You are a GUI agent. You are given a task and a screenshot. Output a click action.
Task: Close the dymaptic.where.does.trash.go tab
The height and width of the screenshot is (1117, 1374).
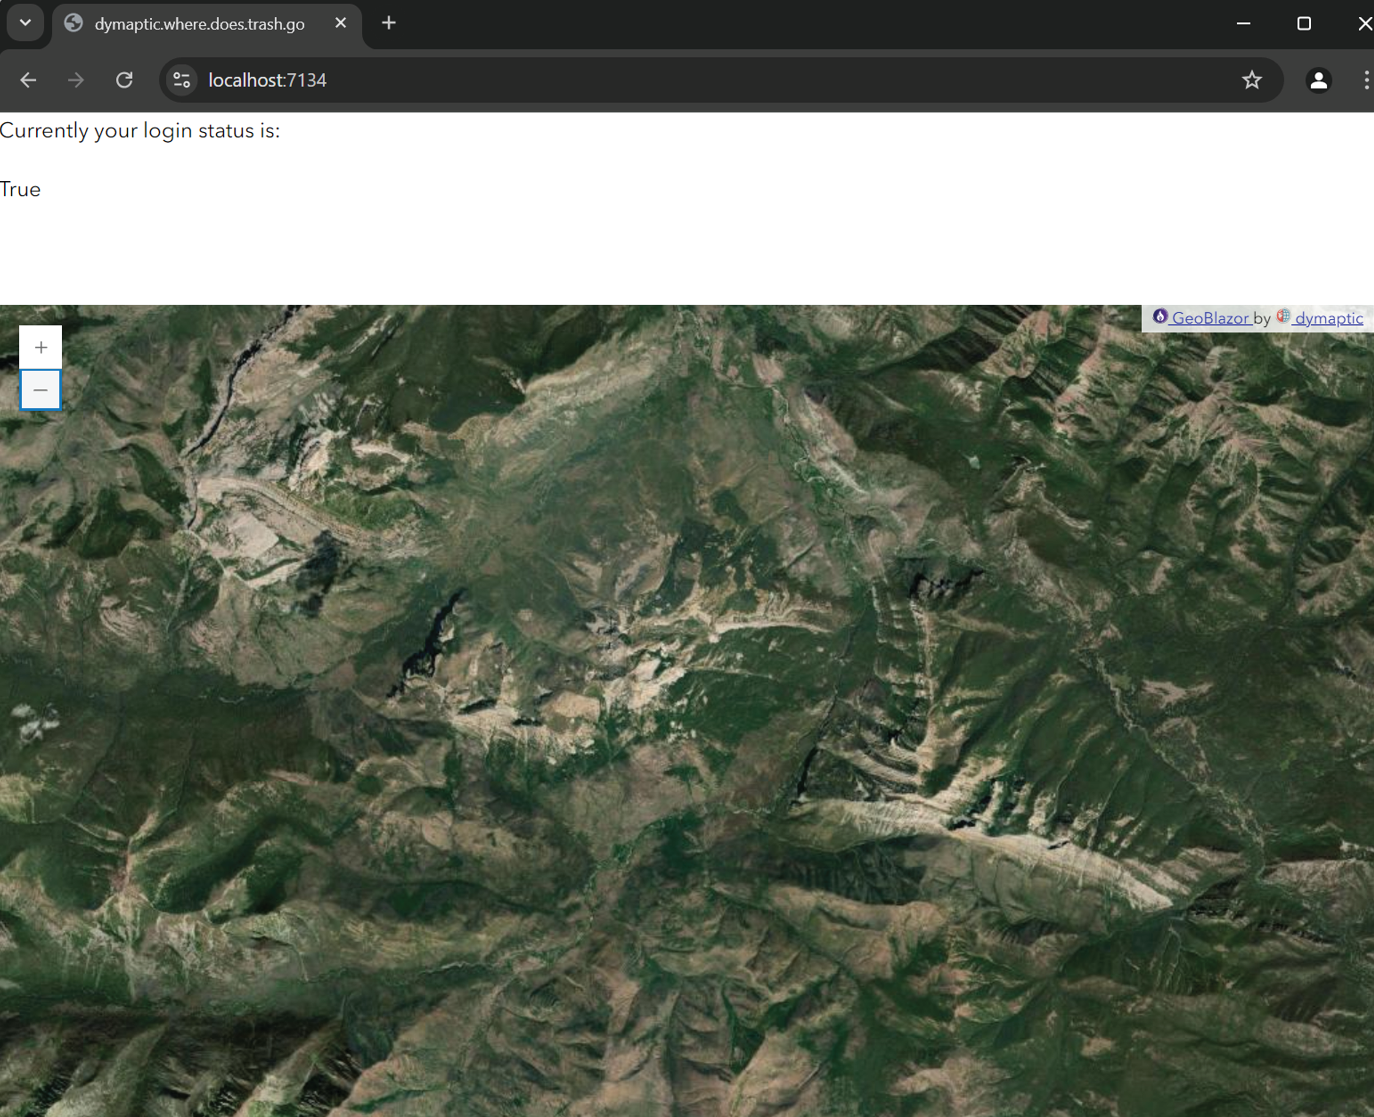(341, 23)
